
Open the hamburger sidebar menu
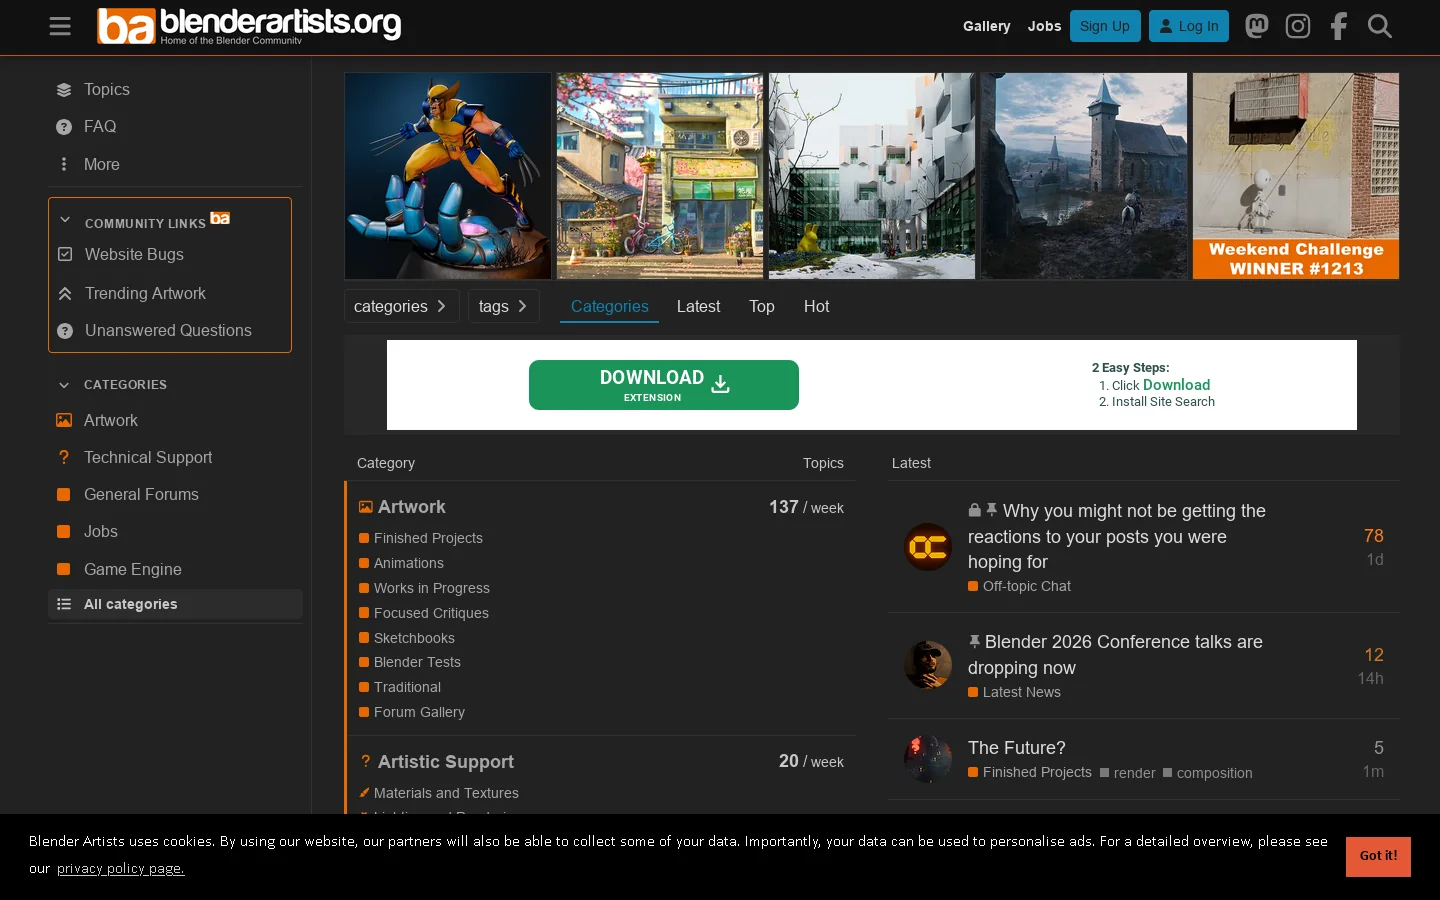coord(60,26)
